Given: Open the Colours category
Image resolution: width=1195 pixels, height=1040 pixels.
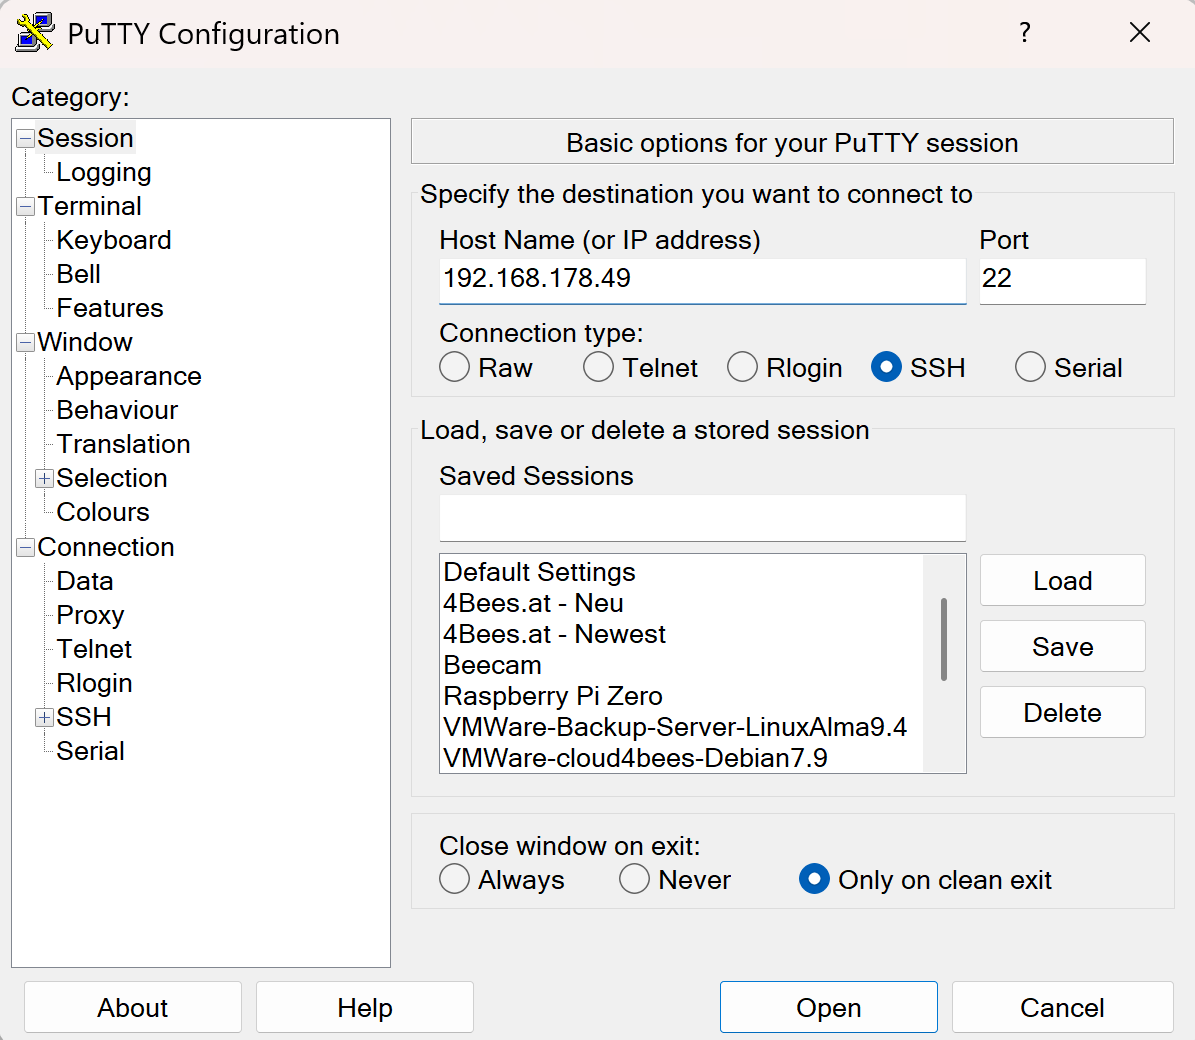Looking at the screenshot, I should point(103,512).
